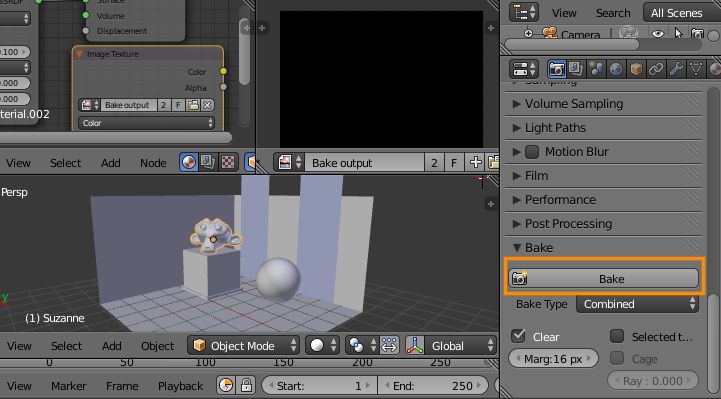Image resolution: width=721 pixels, height=399 pixels.
Task: Open Scene properties tab
Action: (x=596, y=69)
